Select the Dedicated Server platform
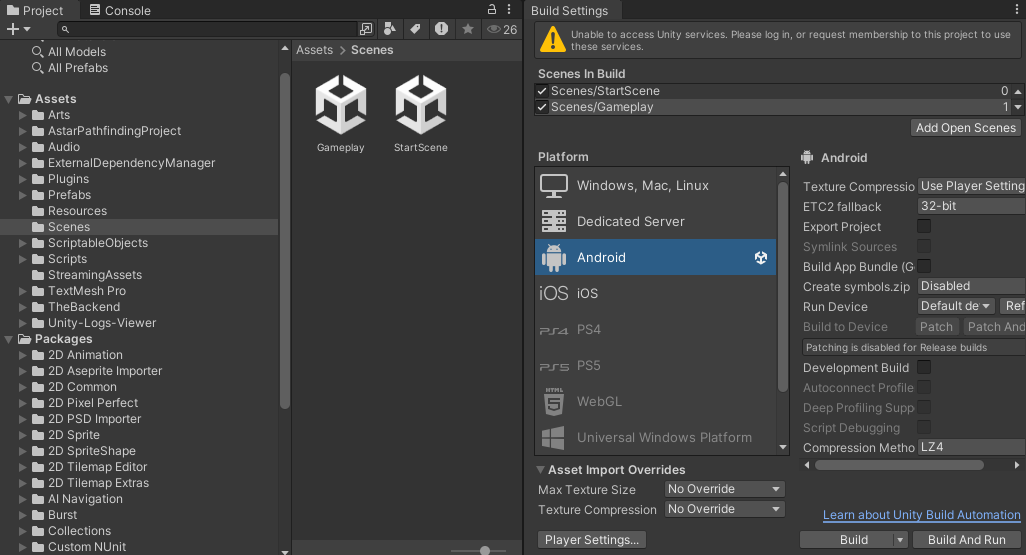The width and height of the screenshot is (1026, 555). coord(656,221)
